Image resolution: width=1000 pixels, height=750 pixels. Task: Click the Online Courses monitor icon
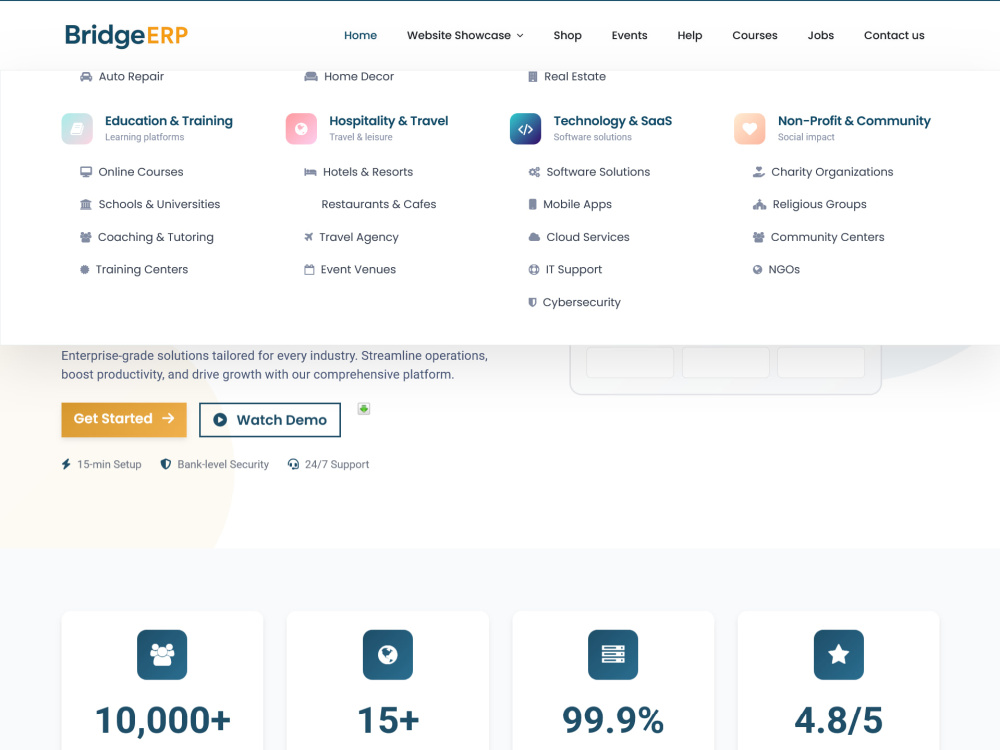(85, 172)
